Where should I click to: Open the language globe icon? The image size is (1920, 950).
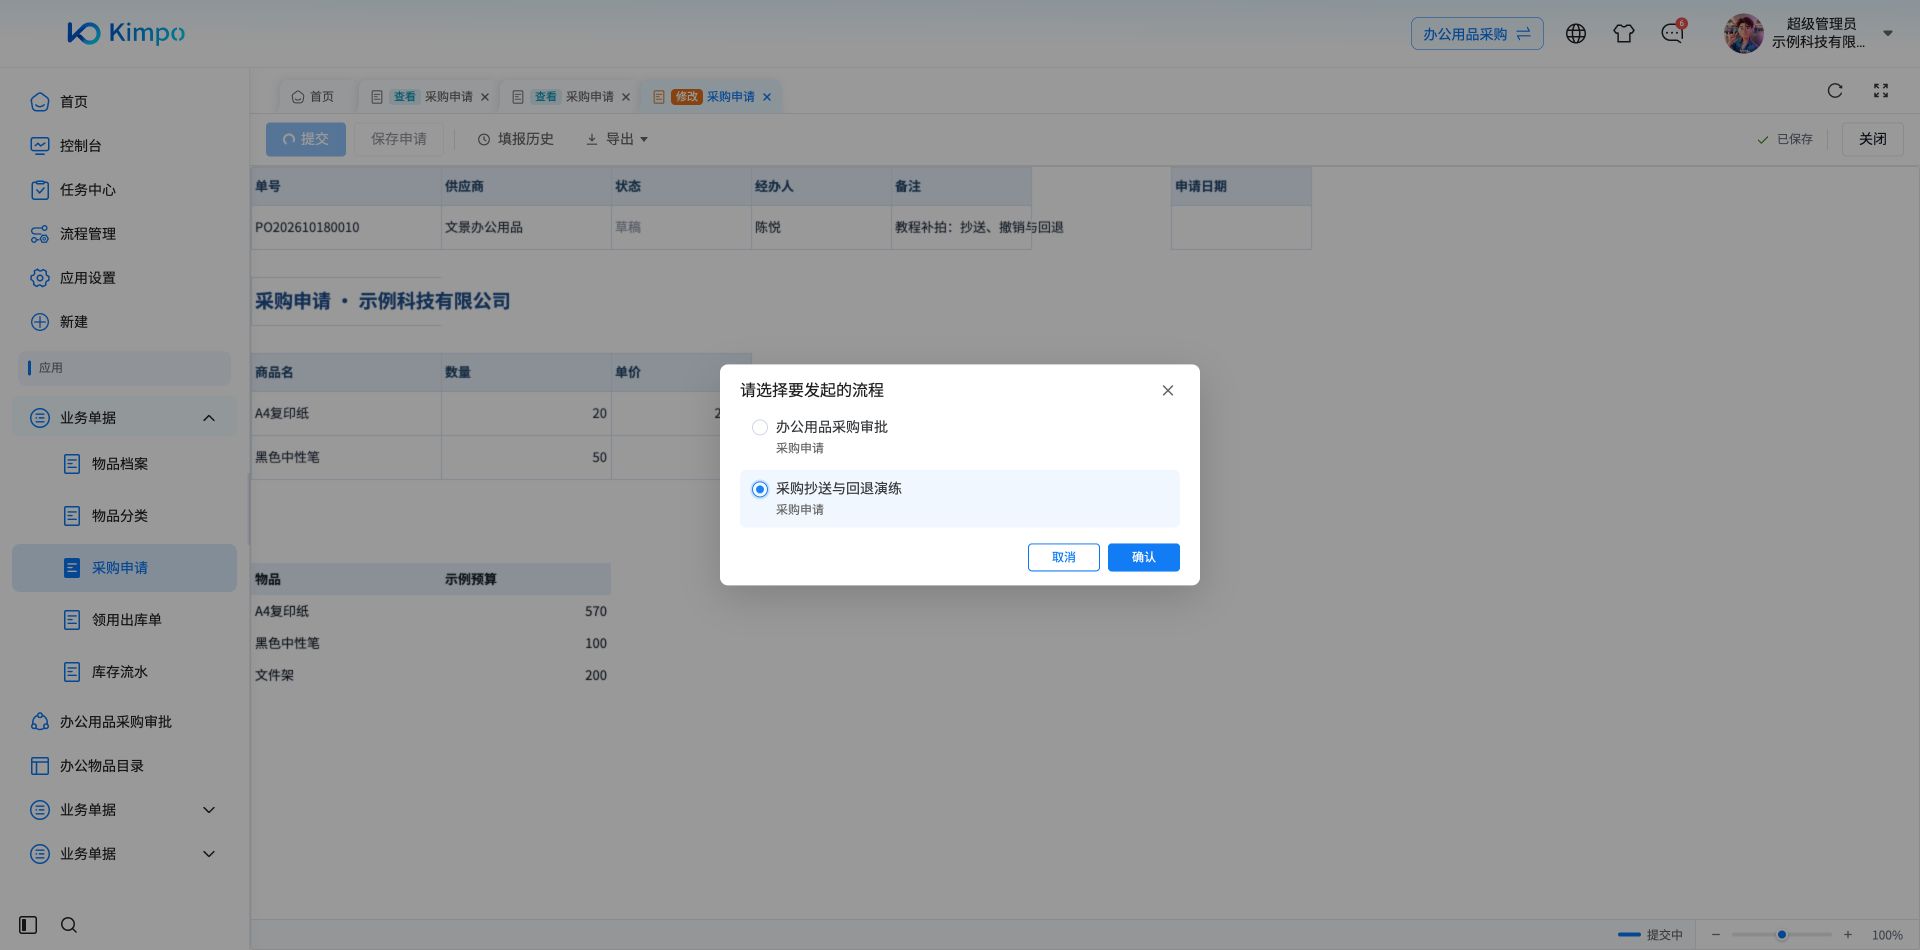(x=1576, y=33)
